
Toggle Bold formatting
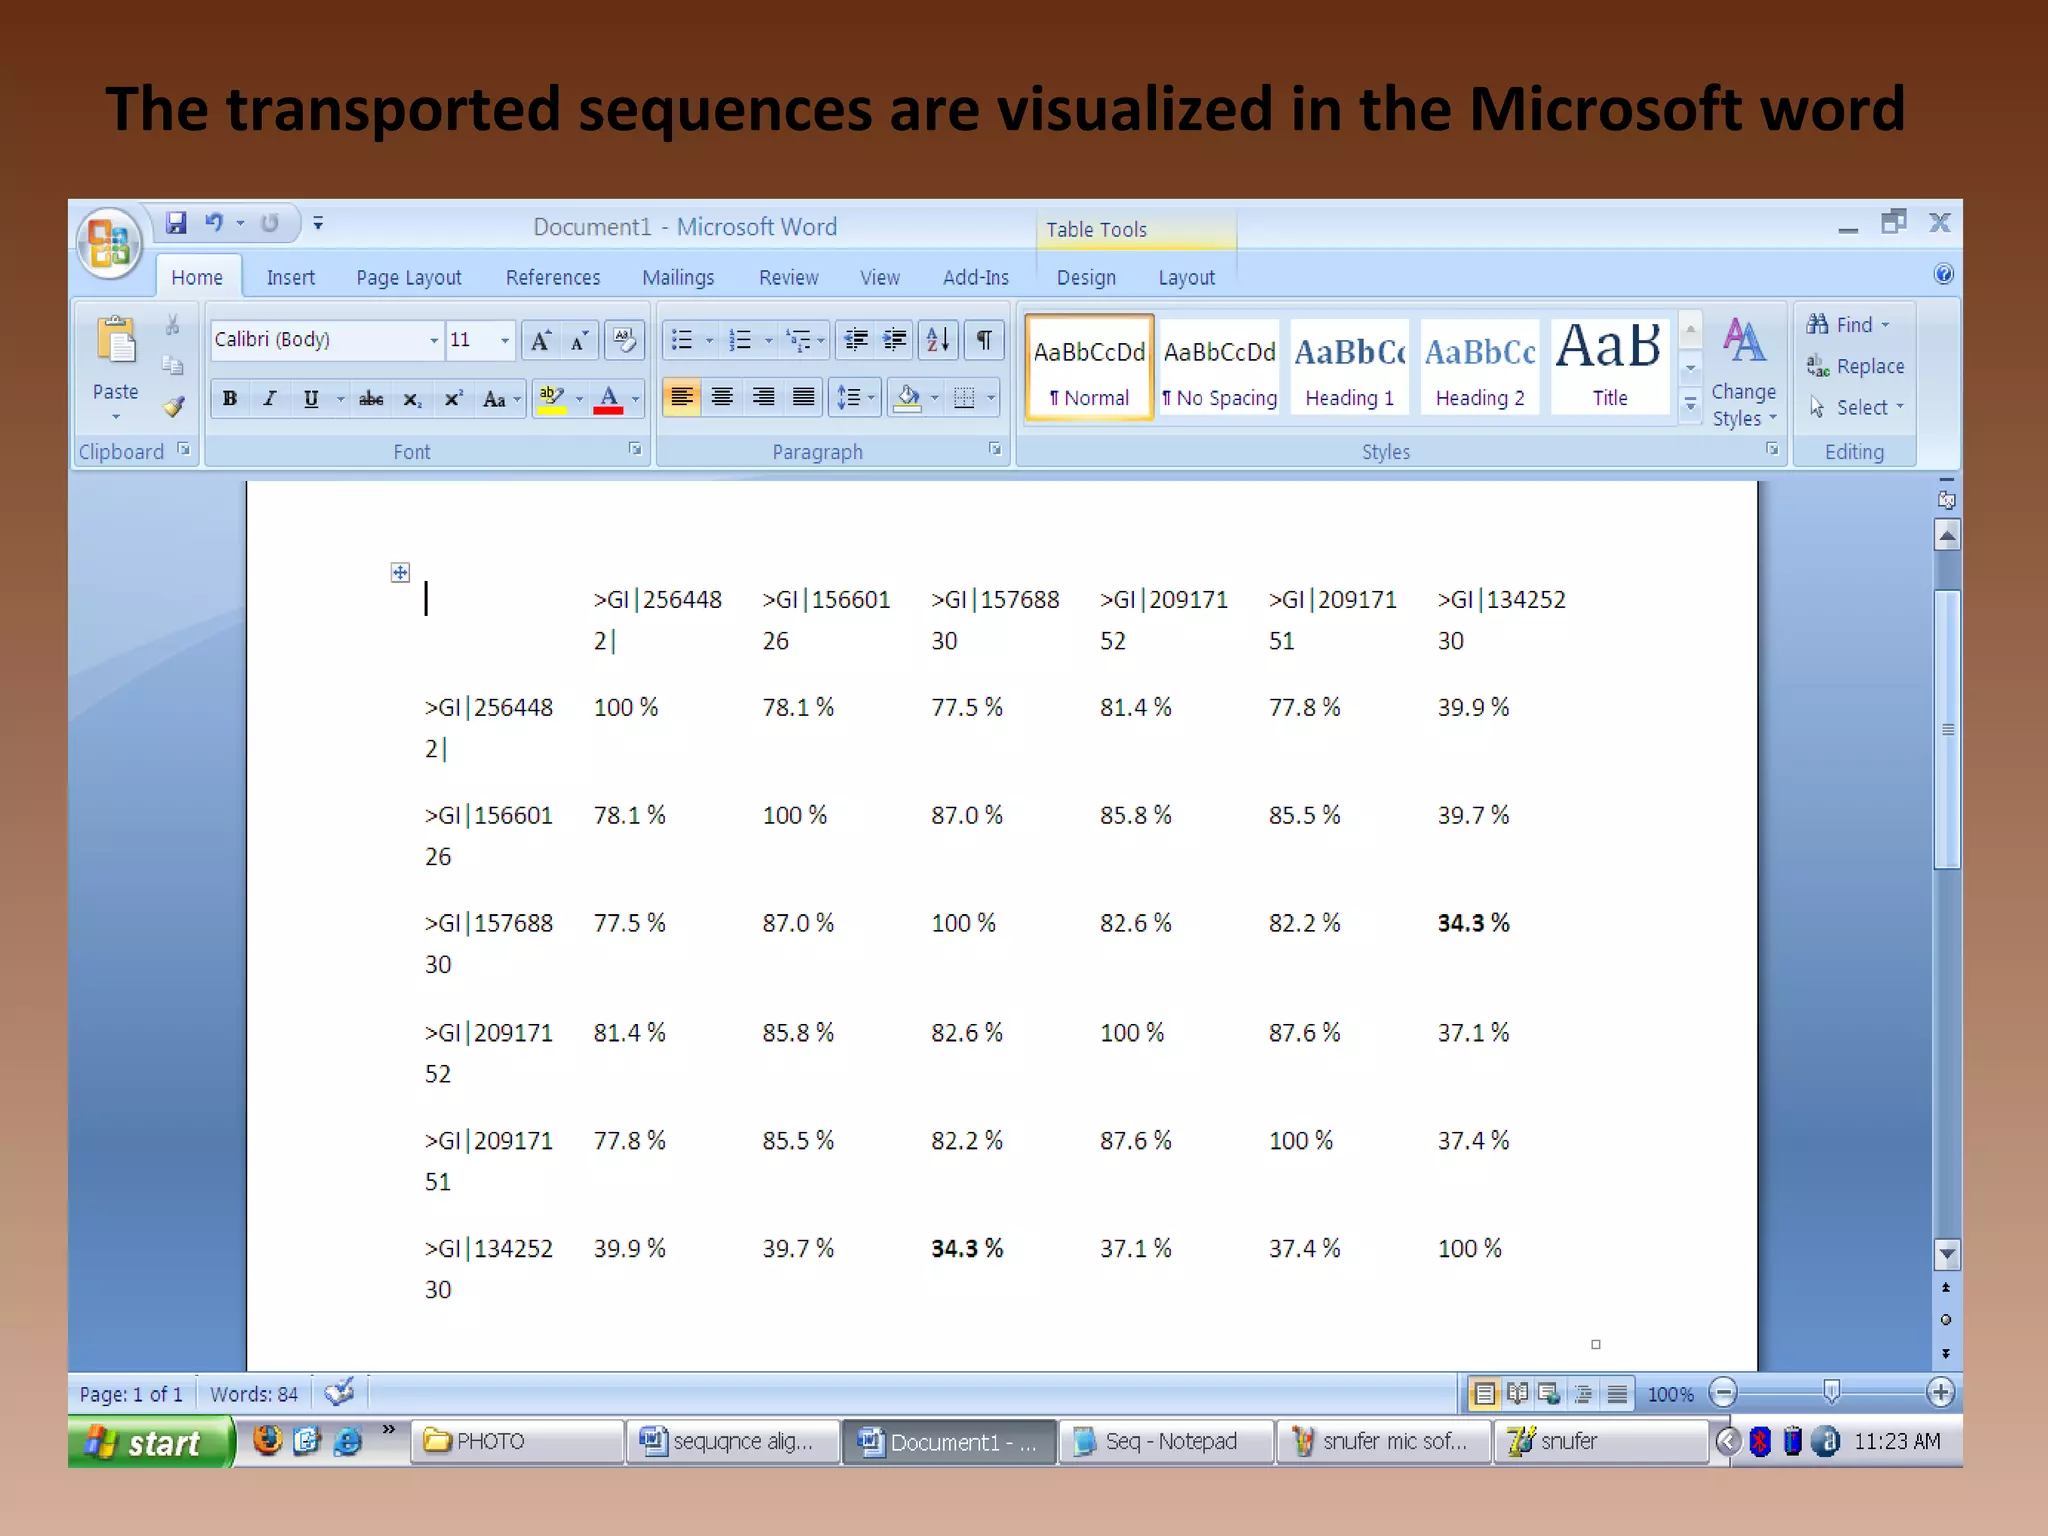pos(230,399)
